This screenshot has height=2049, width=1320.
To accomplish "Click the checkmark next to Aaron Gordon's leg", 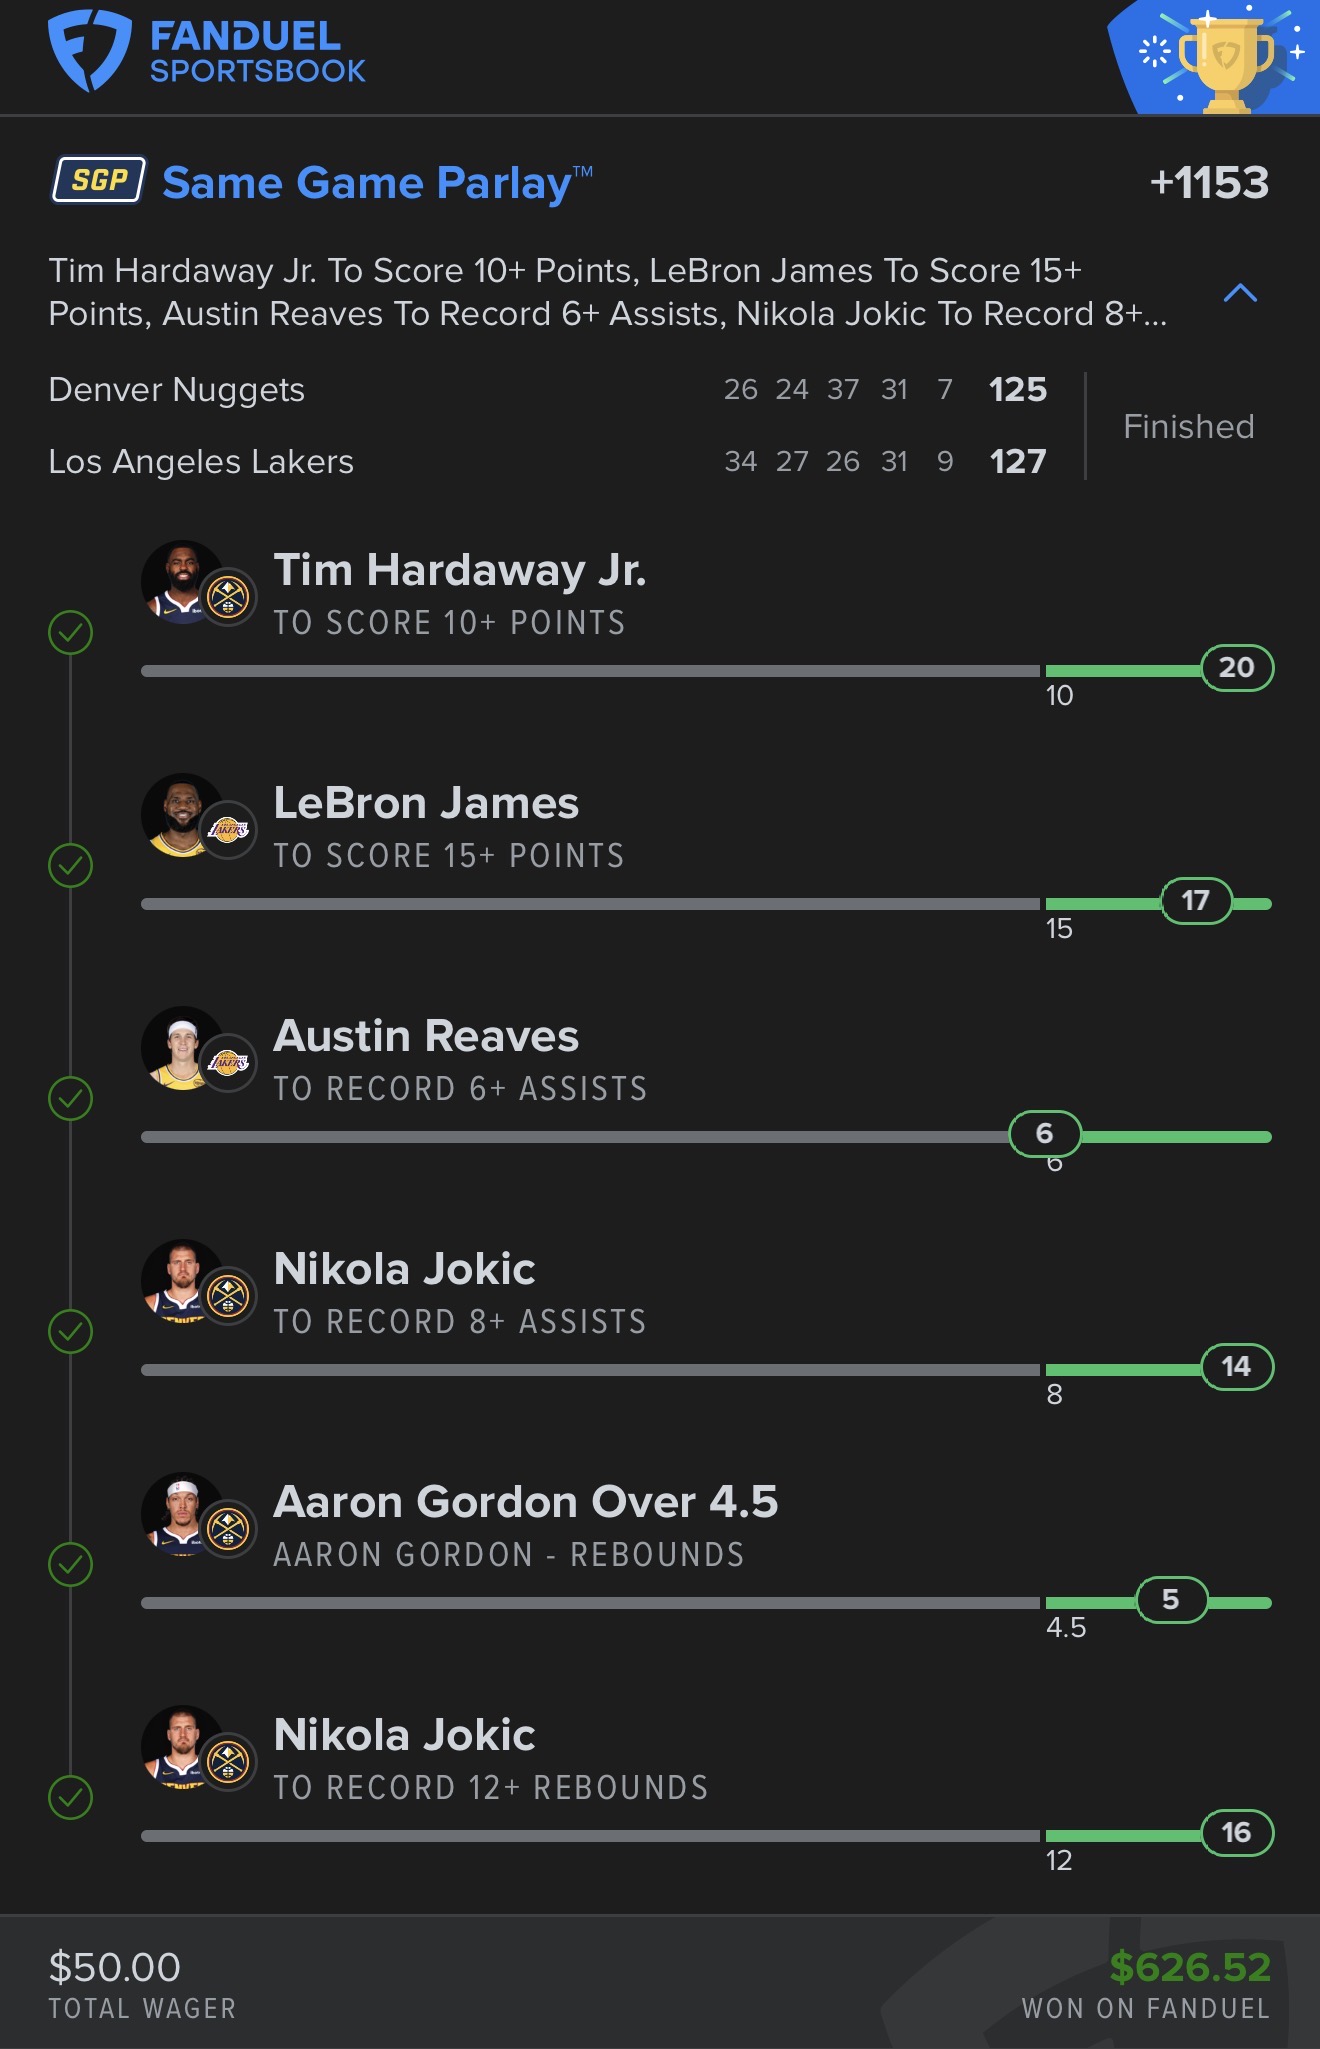I will pyautogui.click(x=71, y=1564).
